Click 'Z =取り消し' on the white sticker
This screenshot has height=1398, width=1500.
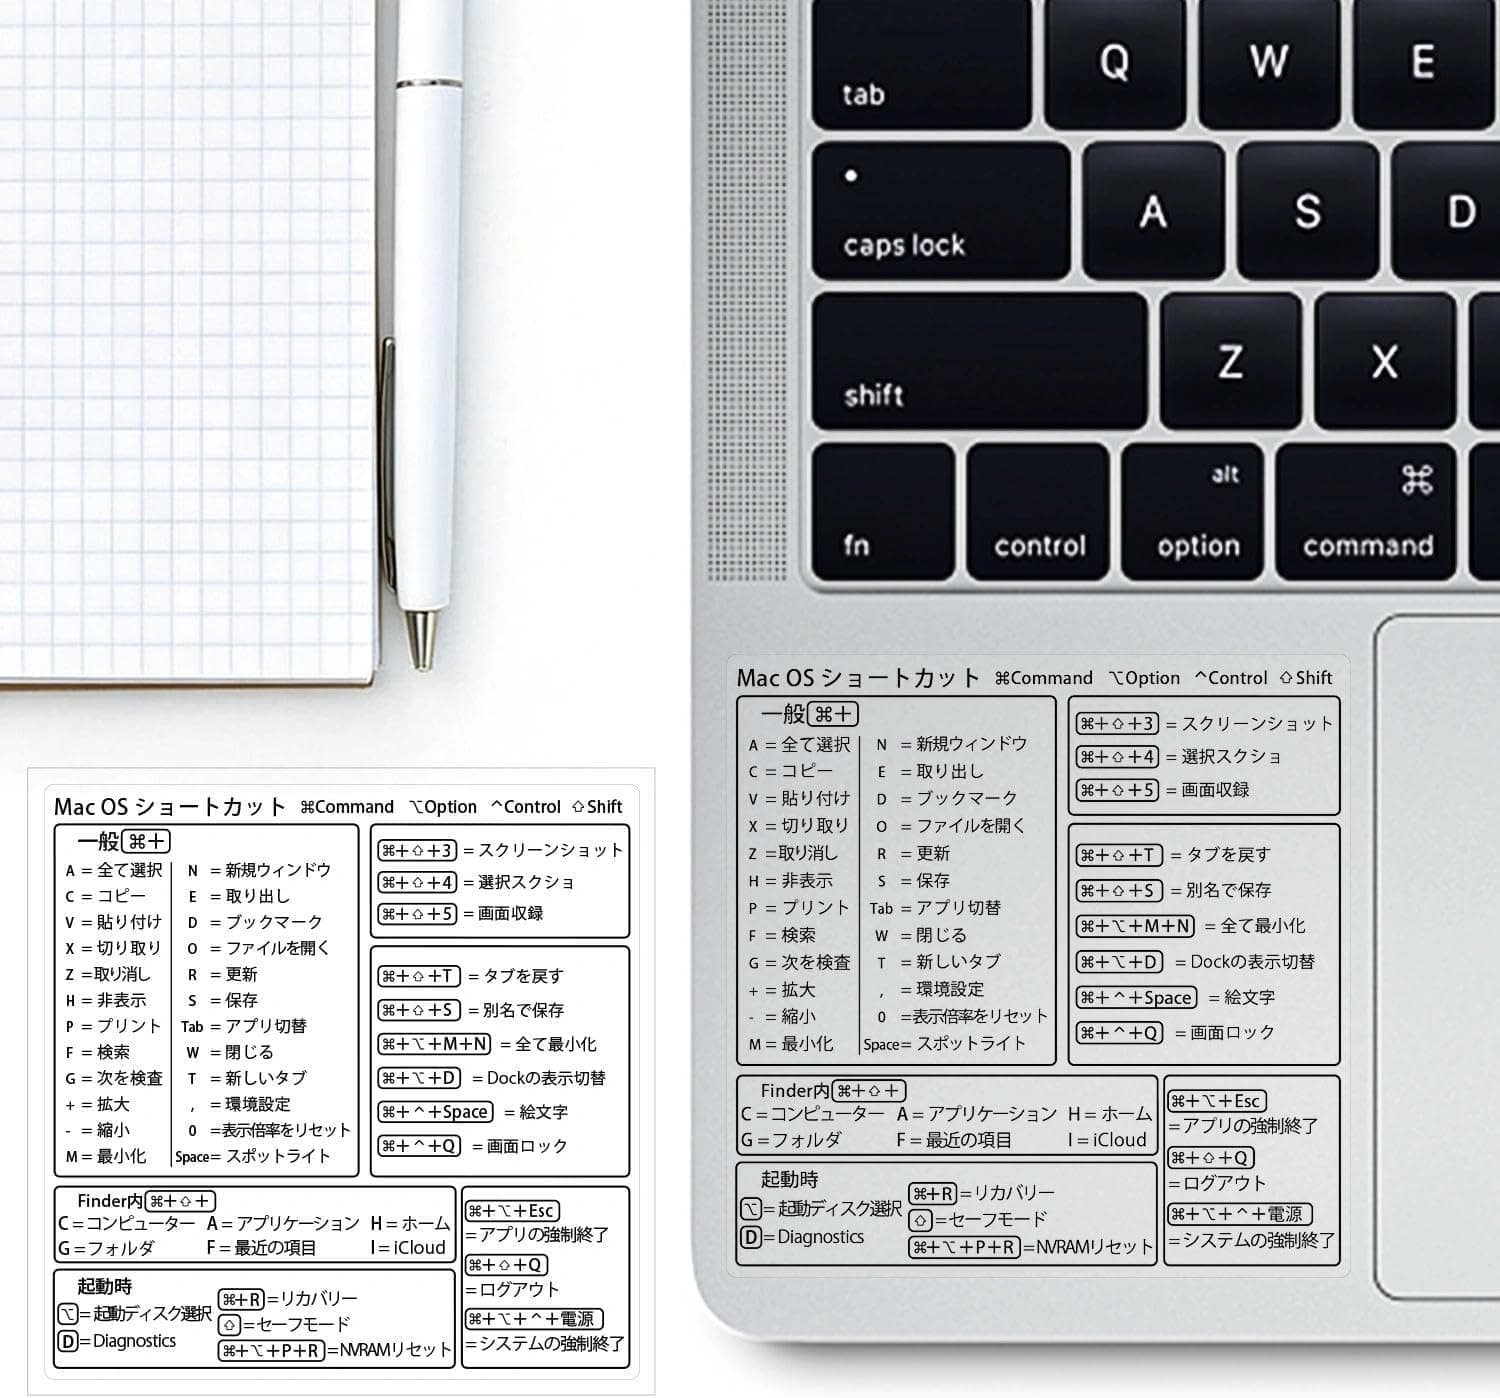[x=108, y=974]
